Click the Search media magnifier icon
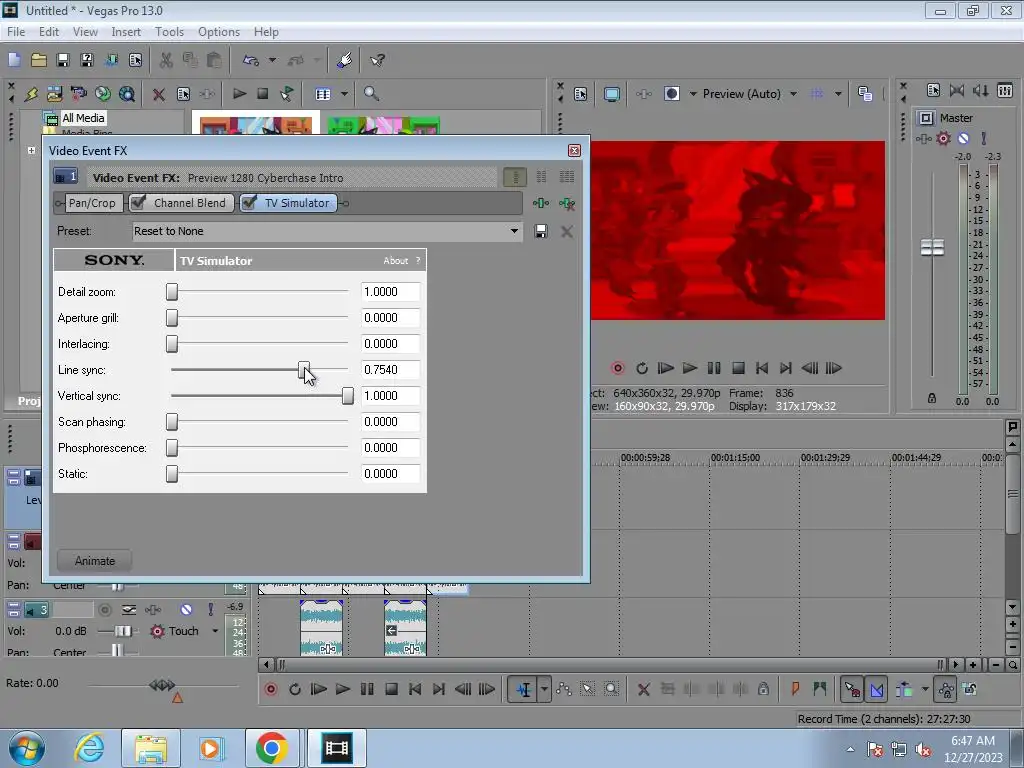This screenshot has width=1024, height=768. [371, 94]
